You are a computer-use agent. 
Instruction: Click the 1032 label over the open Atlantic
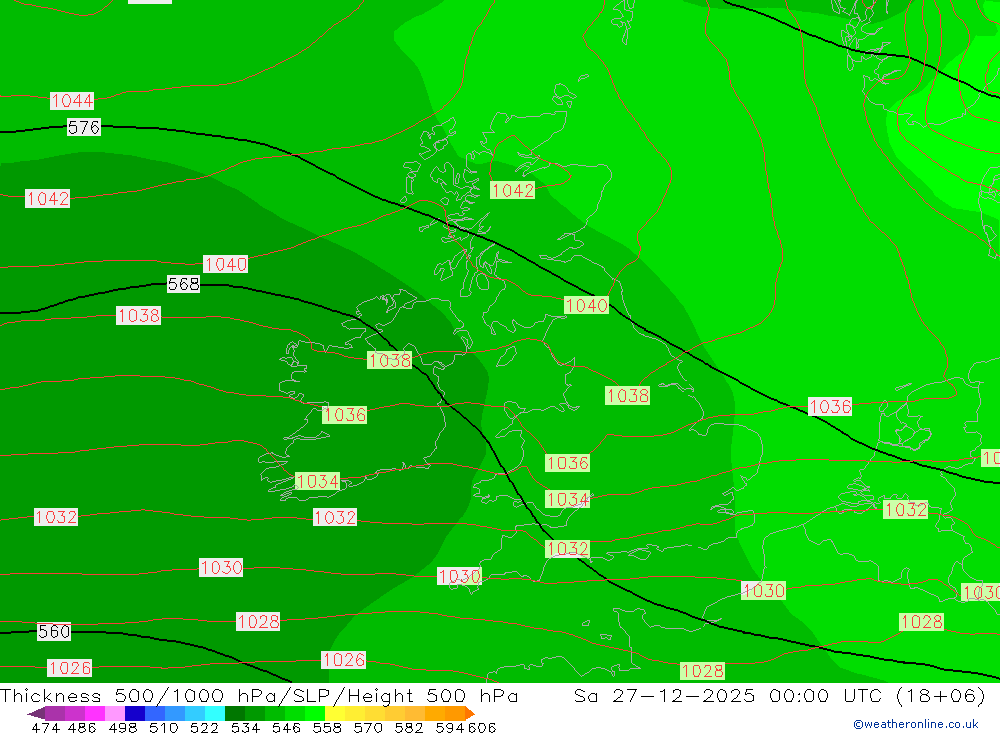click(x=56, y=517)
